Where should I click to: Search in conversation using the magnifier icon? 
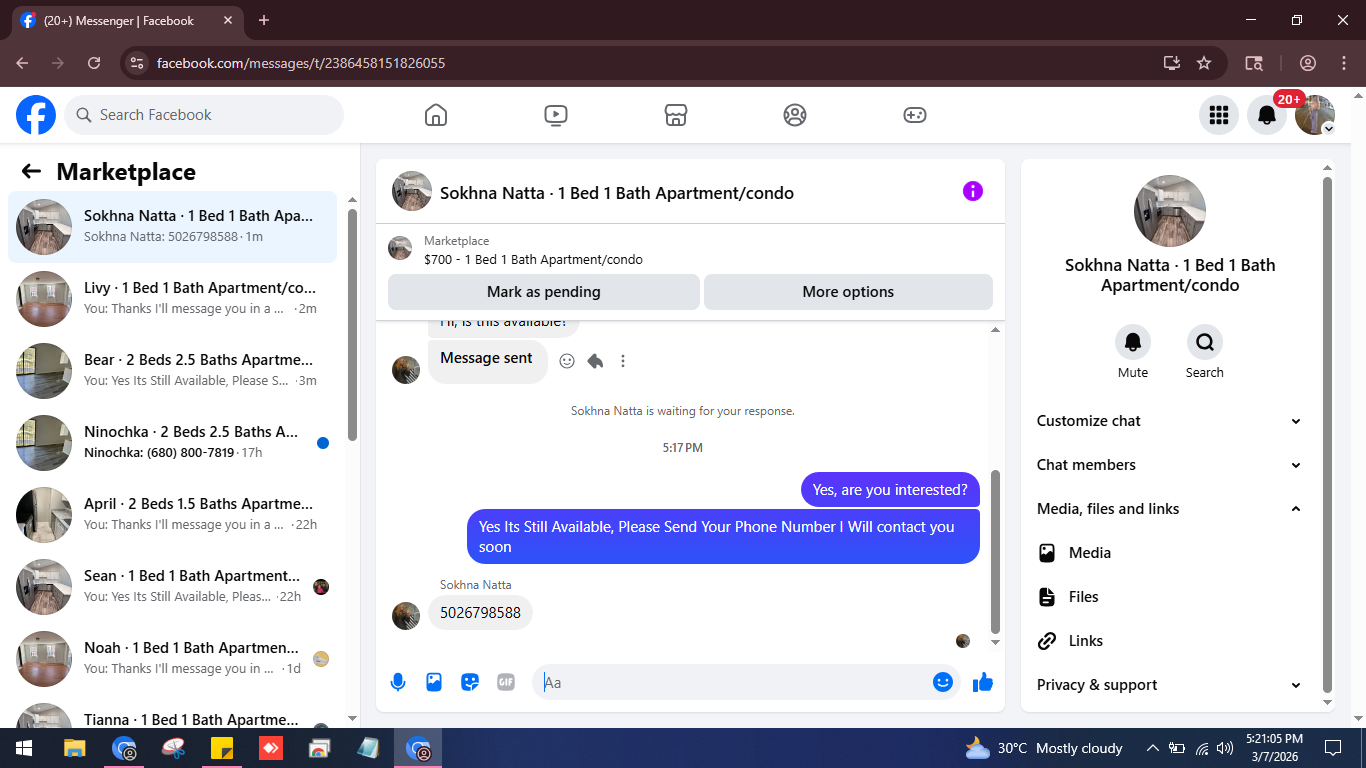(x=1205, y=342)
